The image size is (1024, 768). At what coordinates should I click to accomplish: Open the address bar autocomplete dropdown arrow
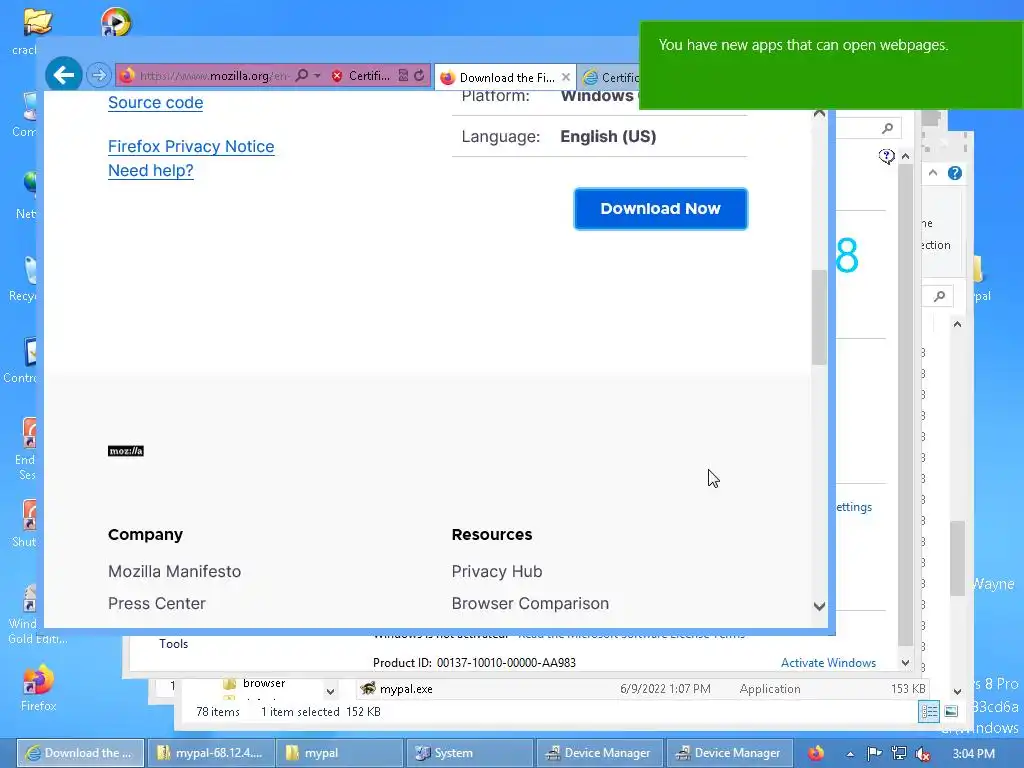(x=317, y=76)
